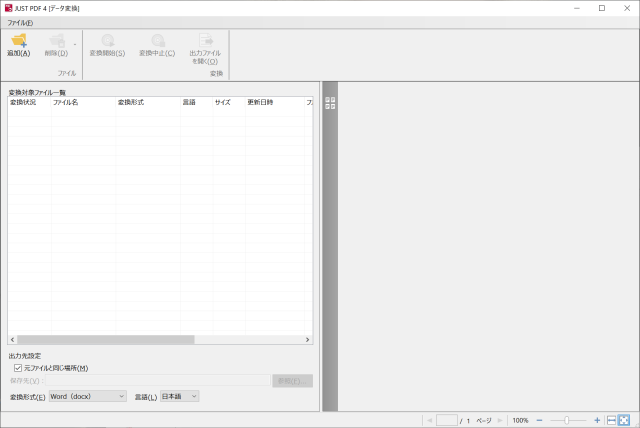The image size is (640, 428).
Task: Click the 保存先 path input field
Action: click(158, 381)
